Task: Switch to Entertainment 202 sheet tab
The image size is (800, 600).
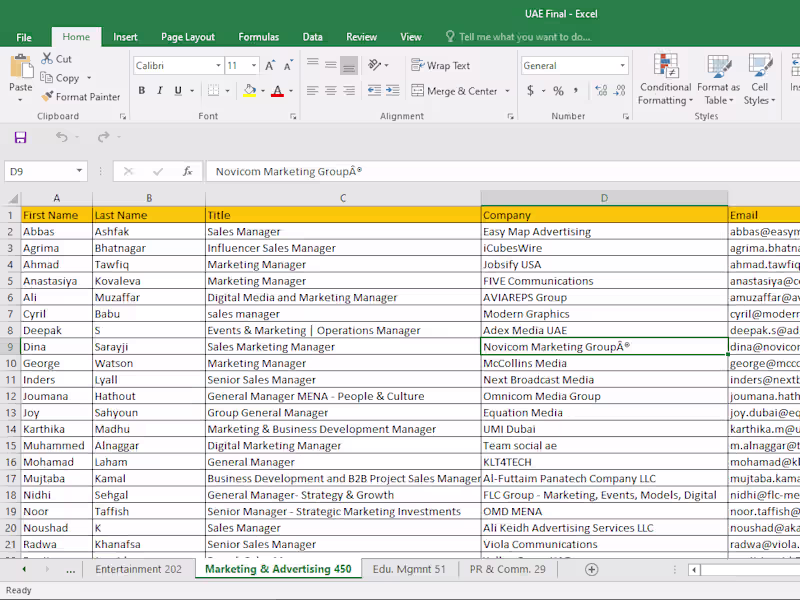Action: (138, 569)
